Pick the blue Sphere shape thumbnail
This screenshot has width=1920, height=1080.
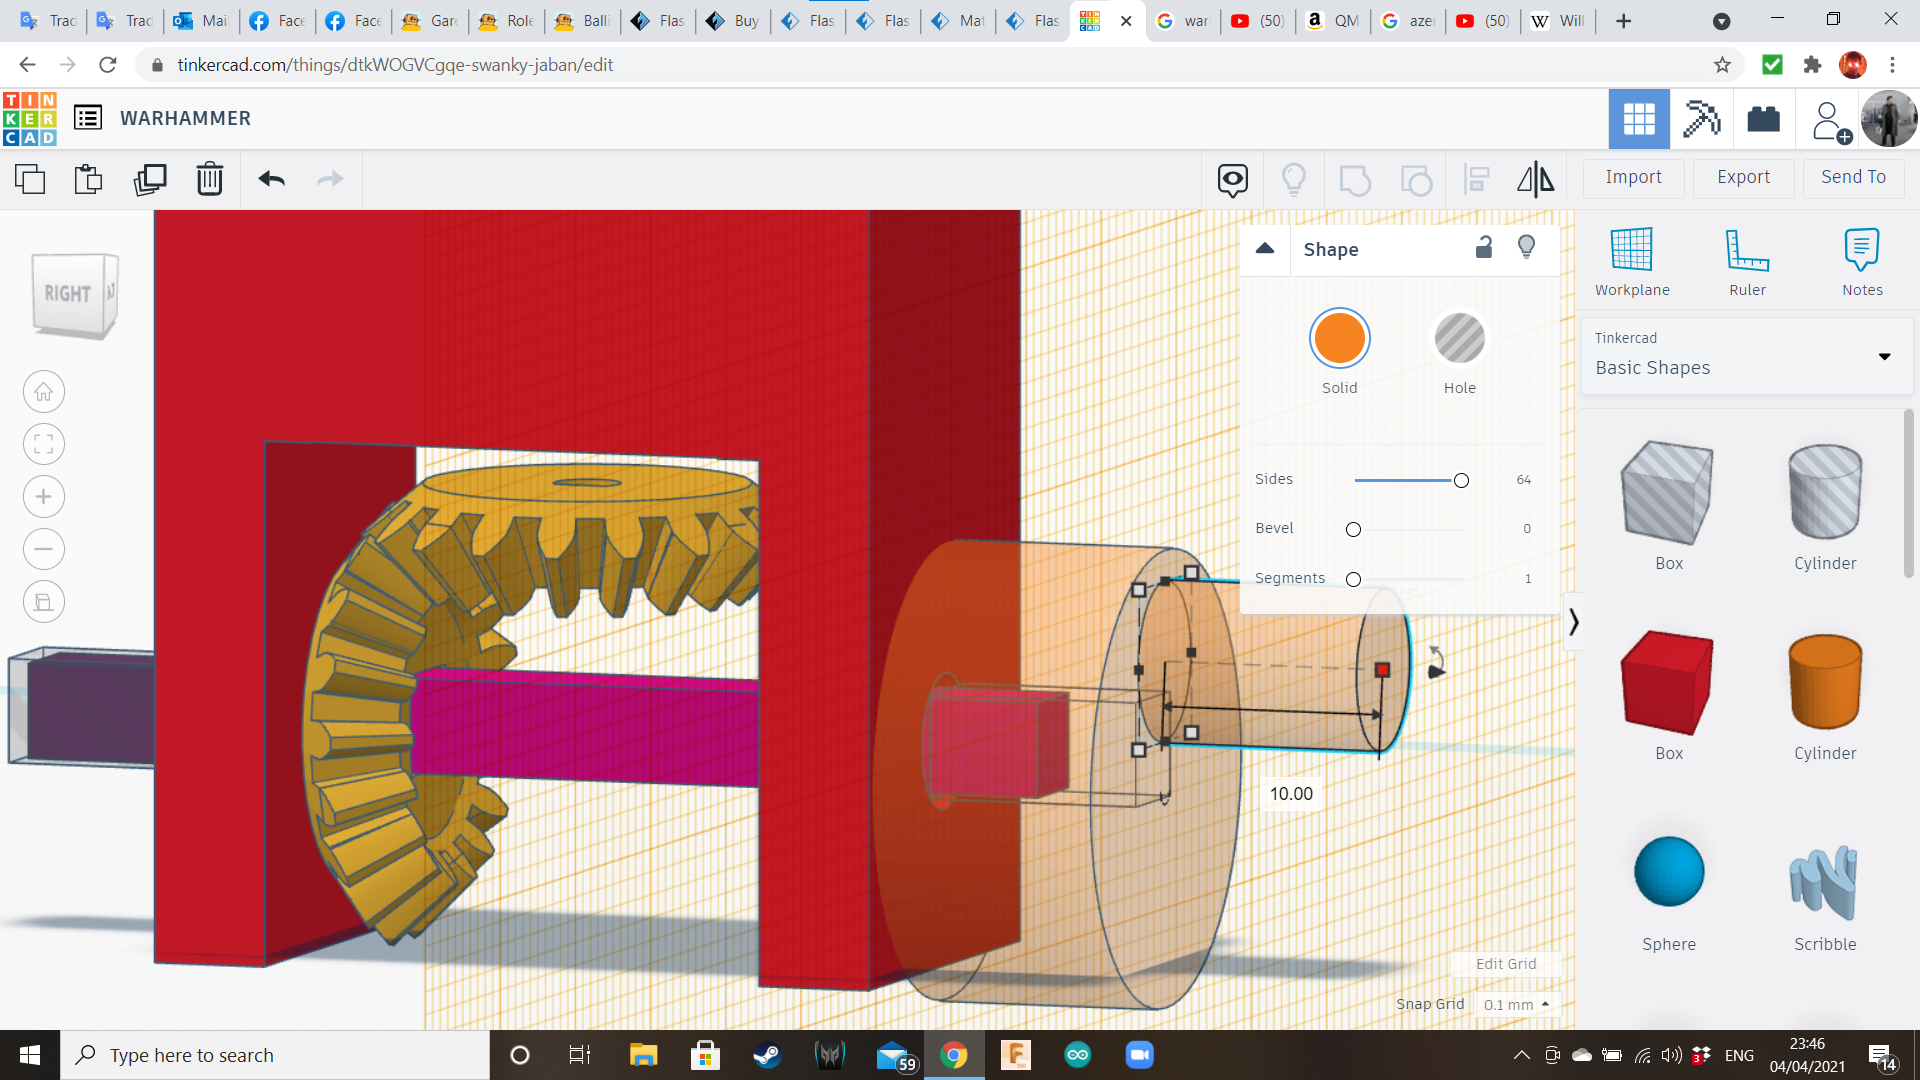[1668, 872]
